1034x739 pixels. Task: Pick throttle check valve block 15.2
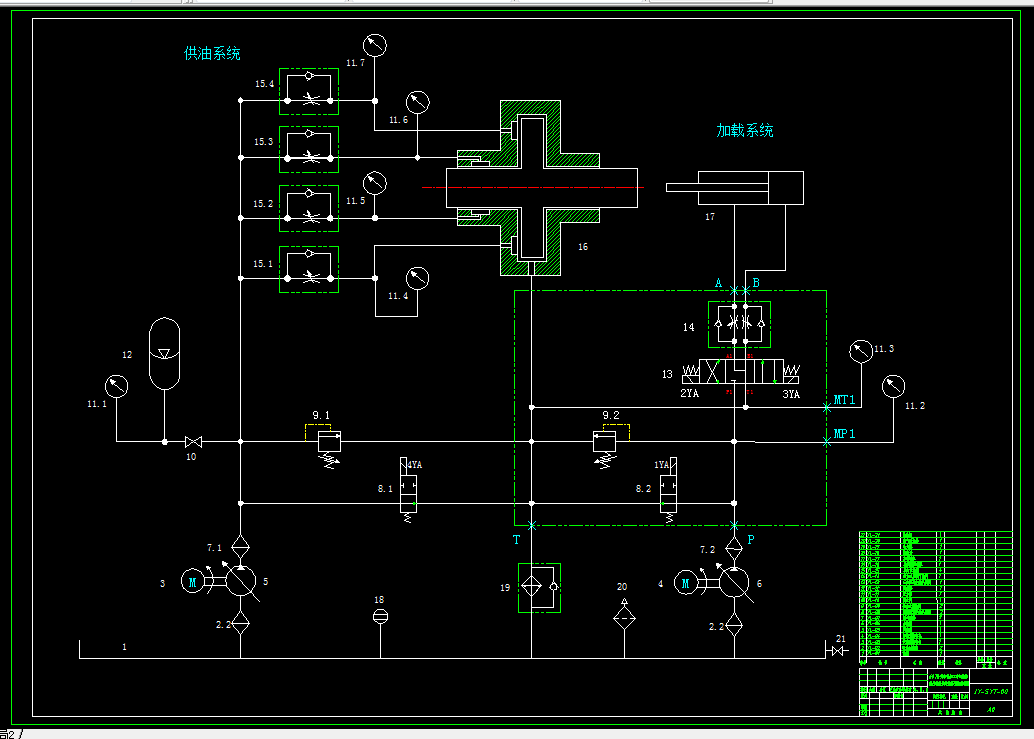click(309, 208)
